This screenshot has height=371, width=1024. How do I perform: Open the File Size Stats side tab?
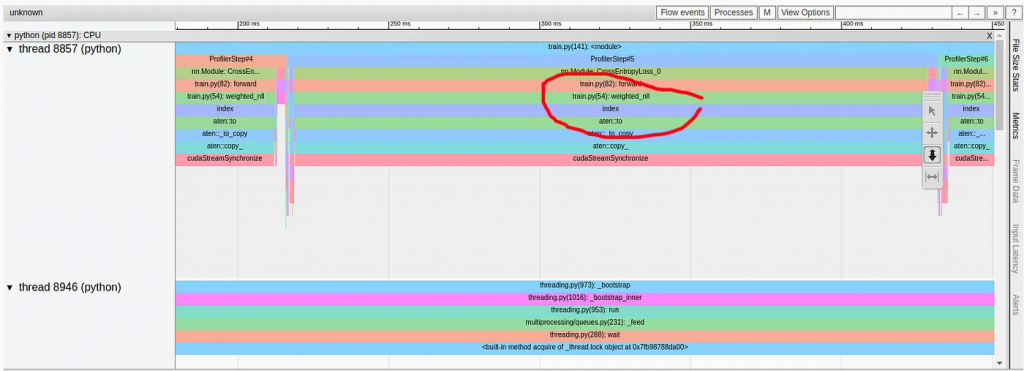1016,65
